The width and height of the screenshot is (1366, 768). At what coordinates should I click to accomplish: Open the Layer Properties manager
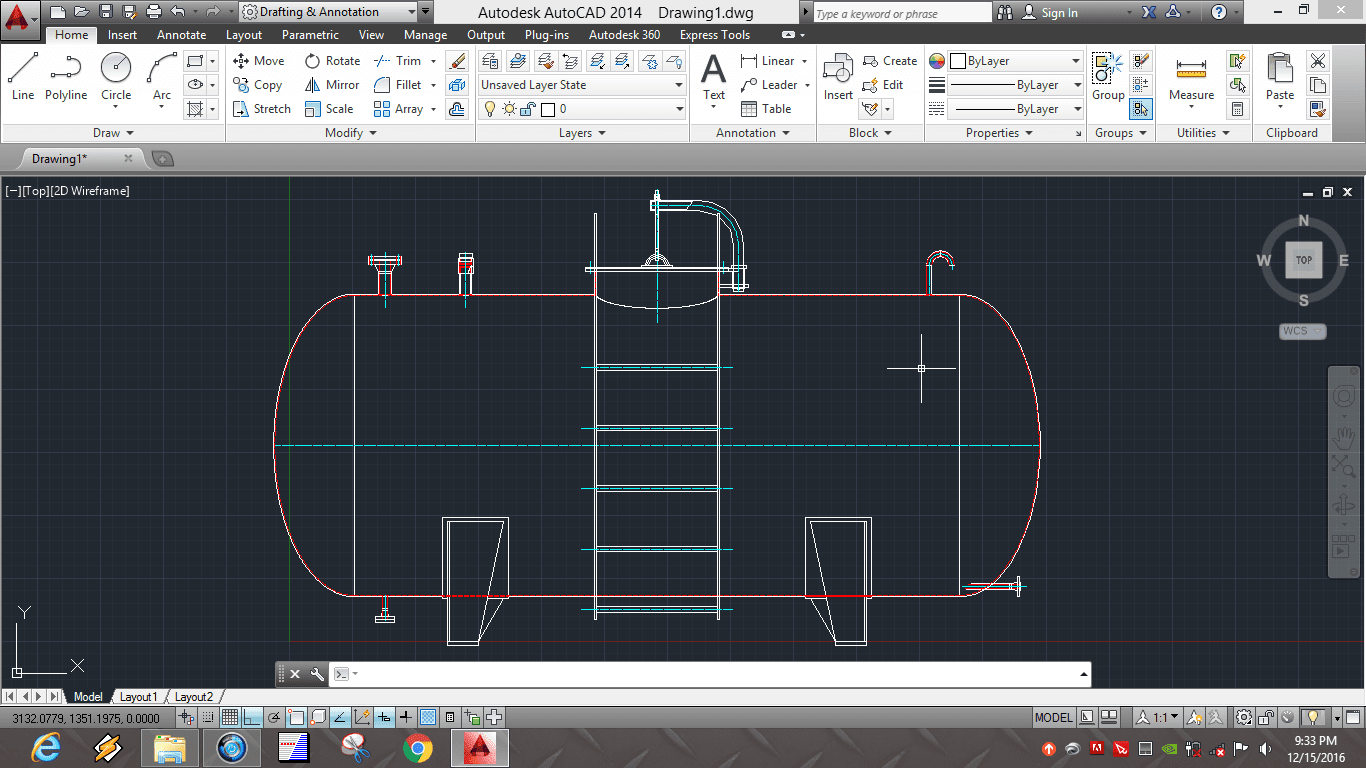tap(489, 60)
